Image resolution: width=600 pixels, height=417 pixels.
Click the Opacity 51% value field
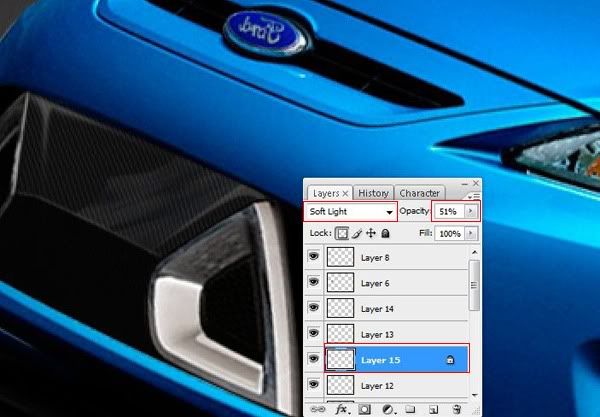click(x=448, y=211)
